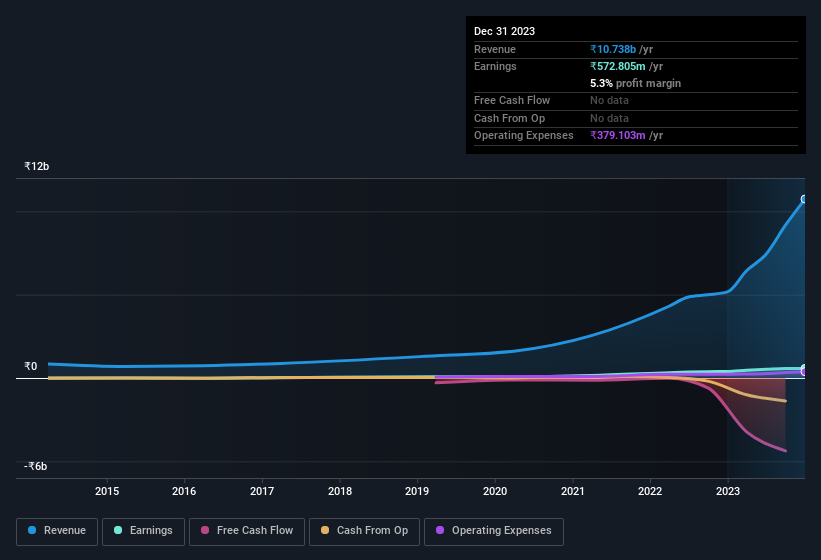Hide the Cash From Op series
The image size is (821, 560).
[x=364, y=531]
